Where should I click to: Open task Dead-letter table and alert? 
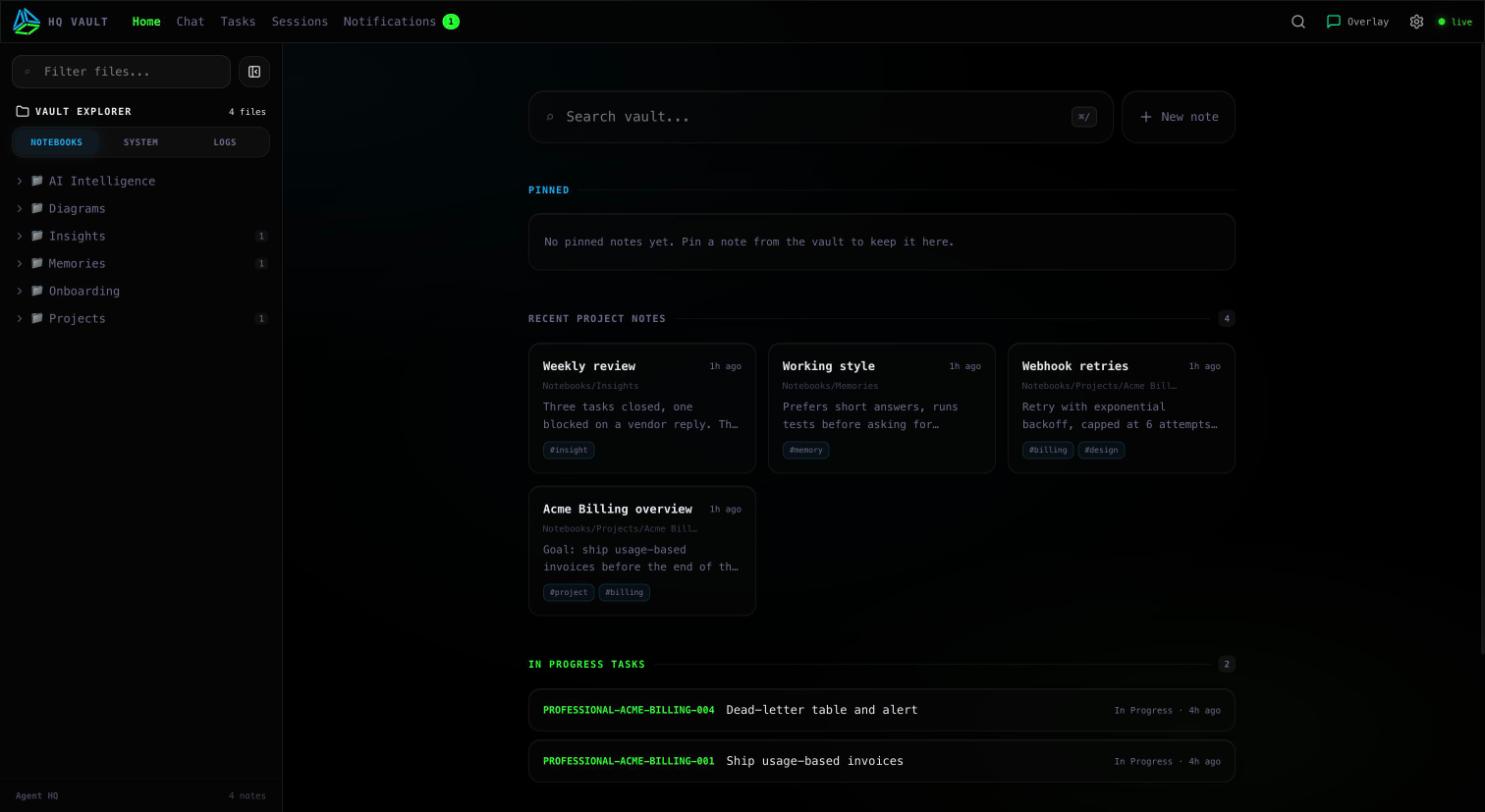click(x=882, y=710)
